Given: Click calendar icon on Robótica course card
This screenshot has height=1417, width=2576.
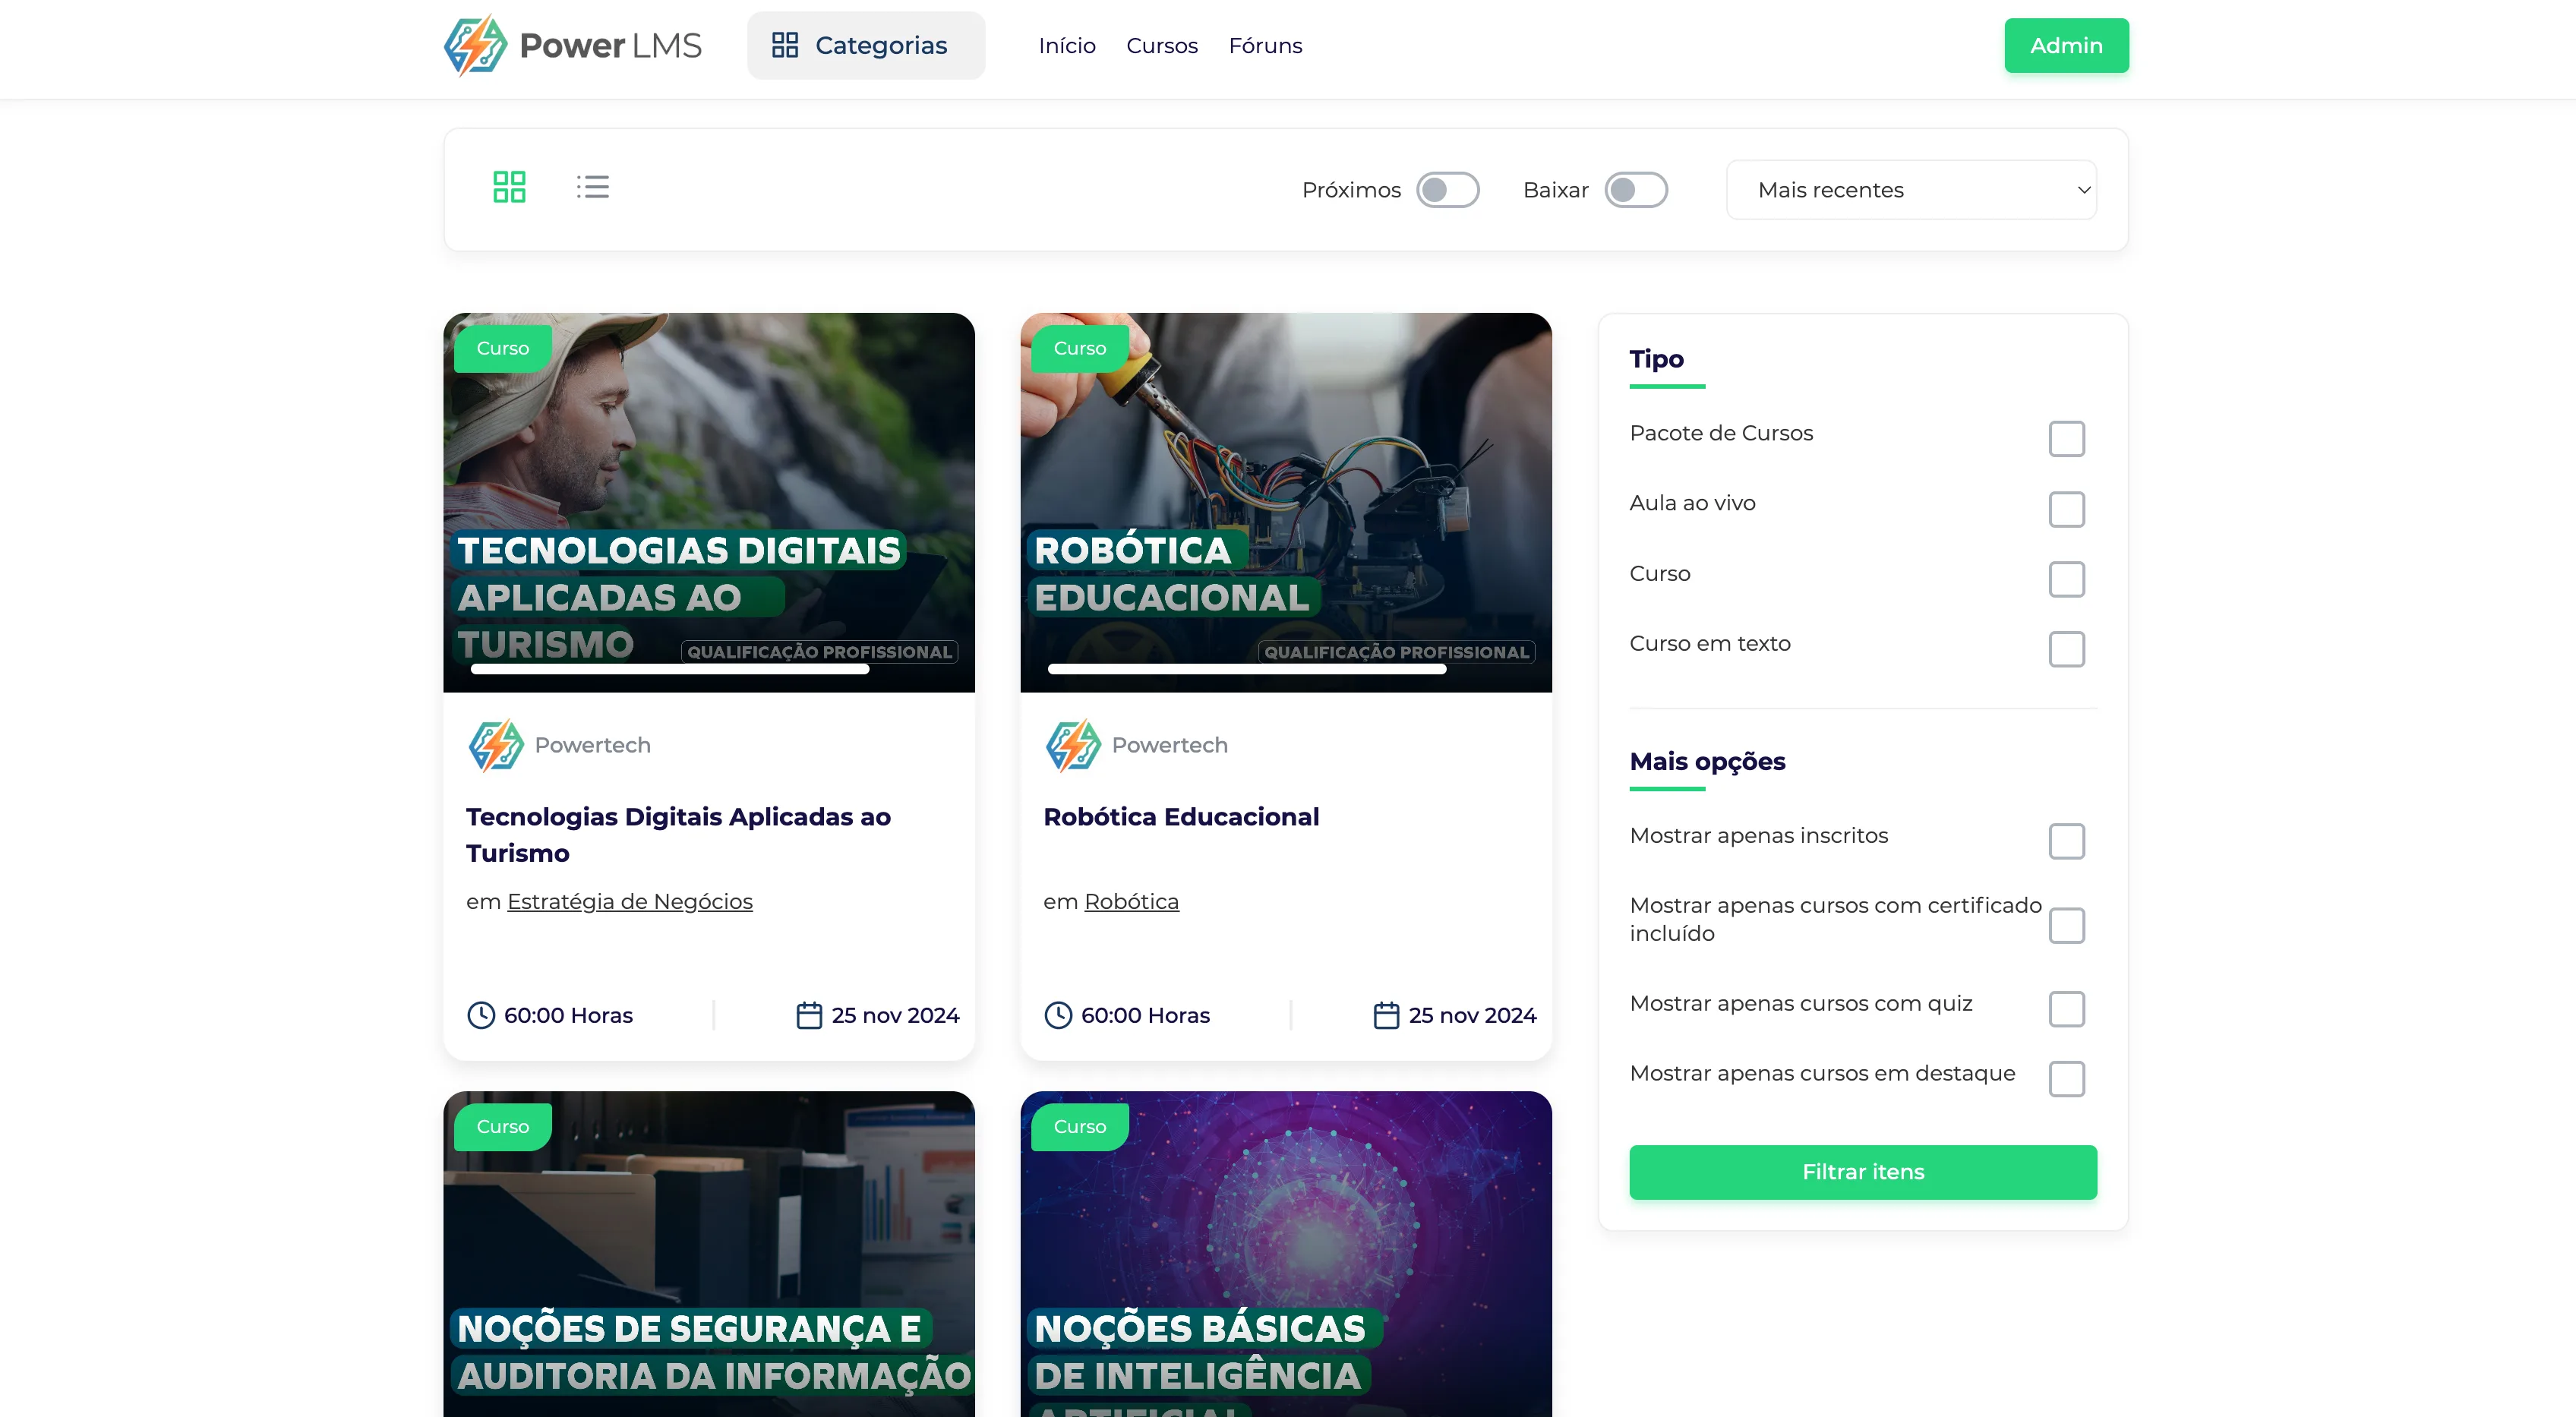Looking at the screenshot, I should (1385, 1015).
